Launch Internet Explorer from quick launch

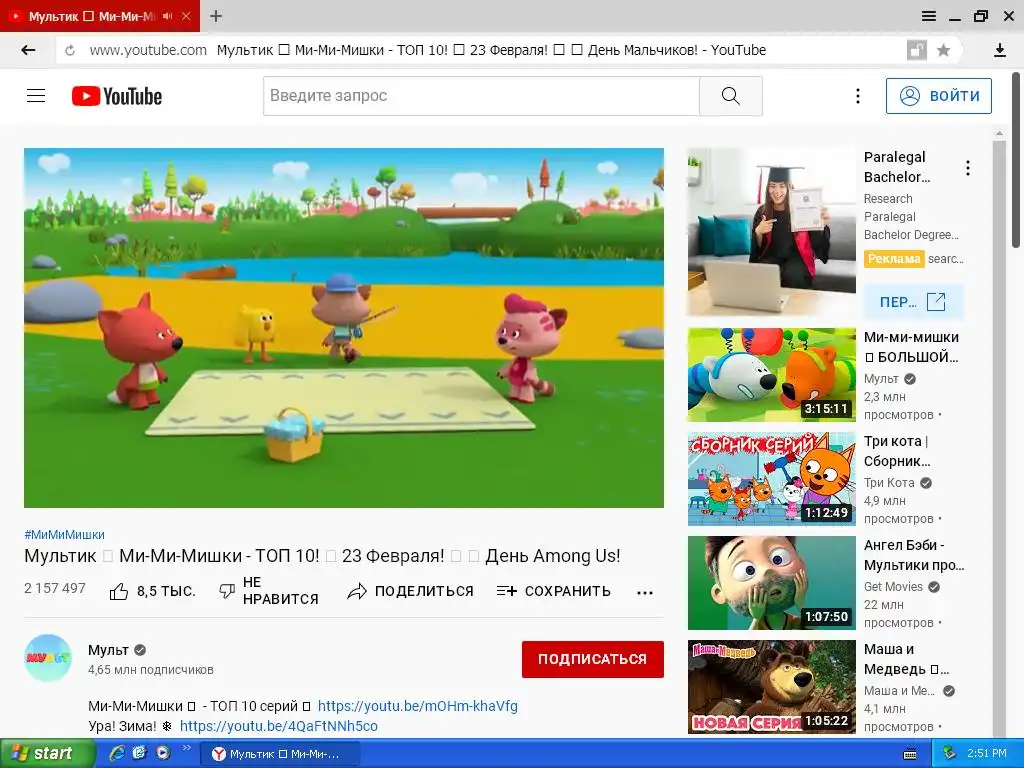click(117, 754)
